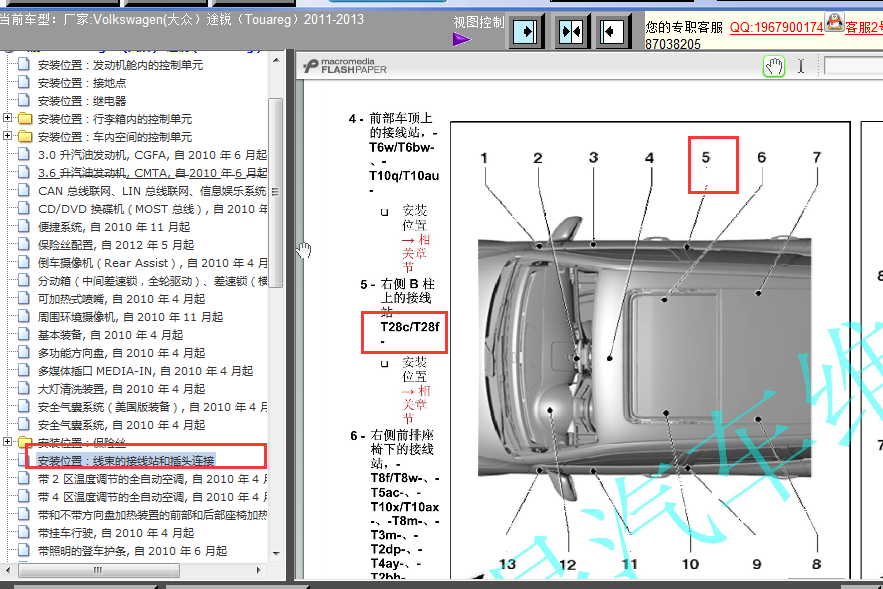This screenshot has height=589, width=883.
Task: Select 基本装备 自 2010 年 4 月起
Action: click(110, 336)
